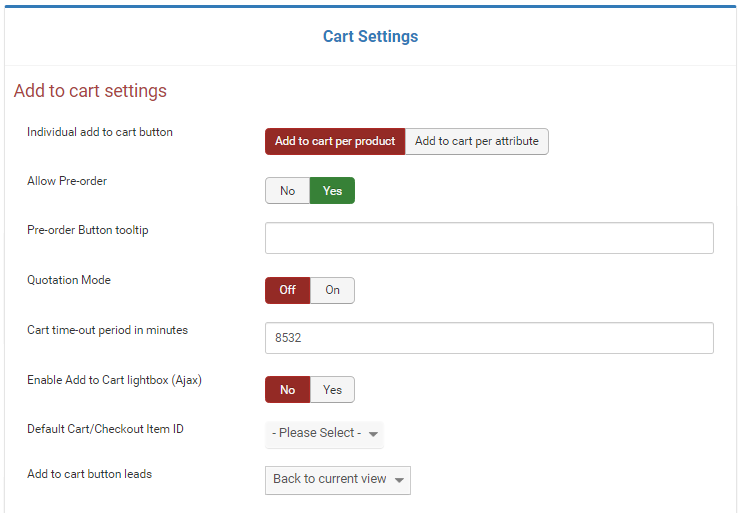The image size is (741, 513).
Task: Click the Cart Settings heading
Action: (370, 36)
